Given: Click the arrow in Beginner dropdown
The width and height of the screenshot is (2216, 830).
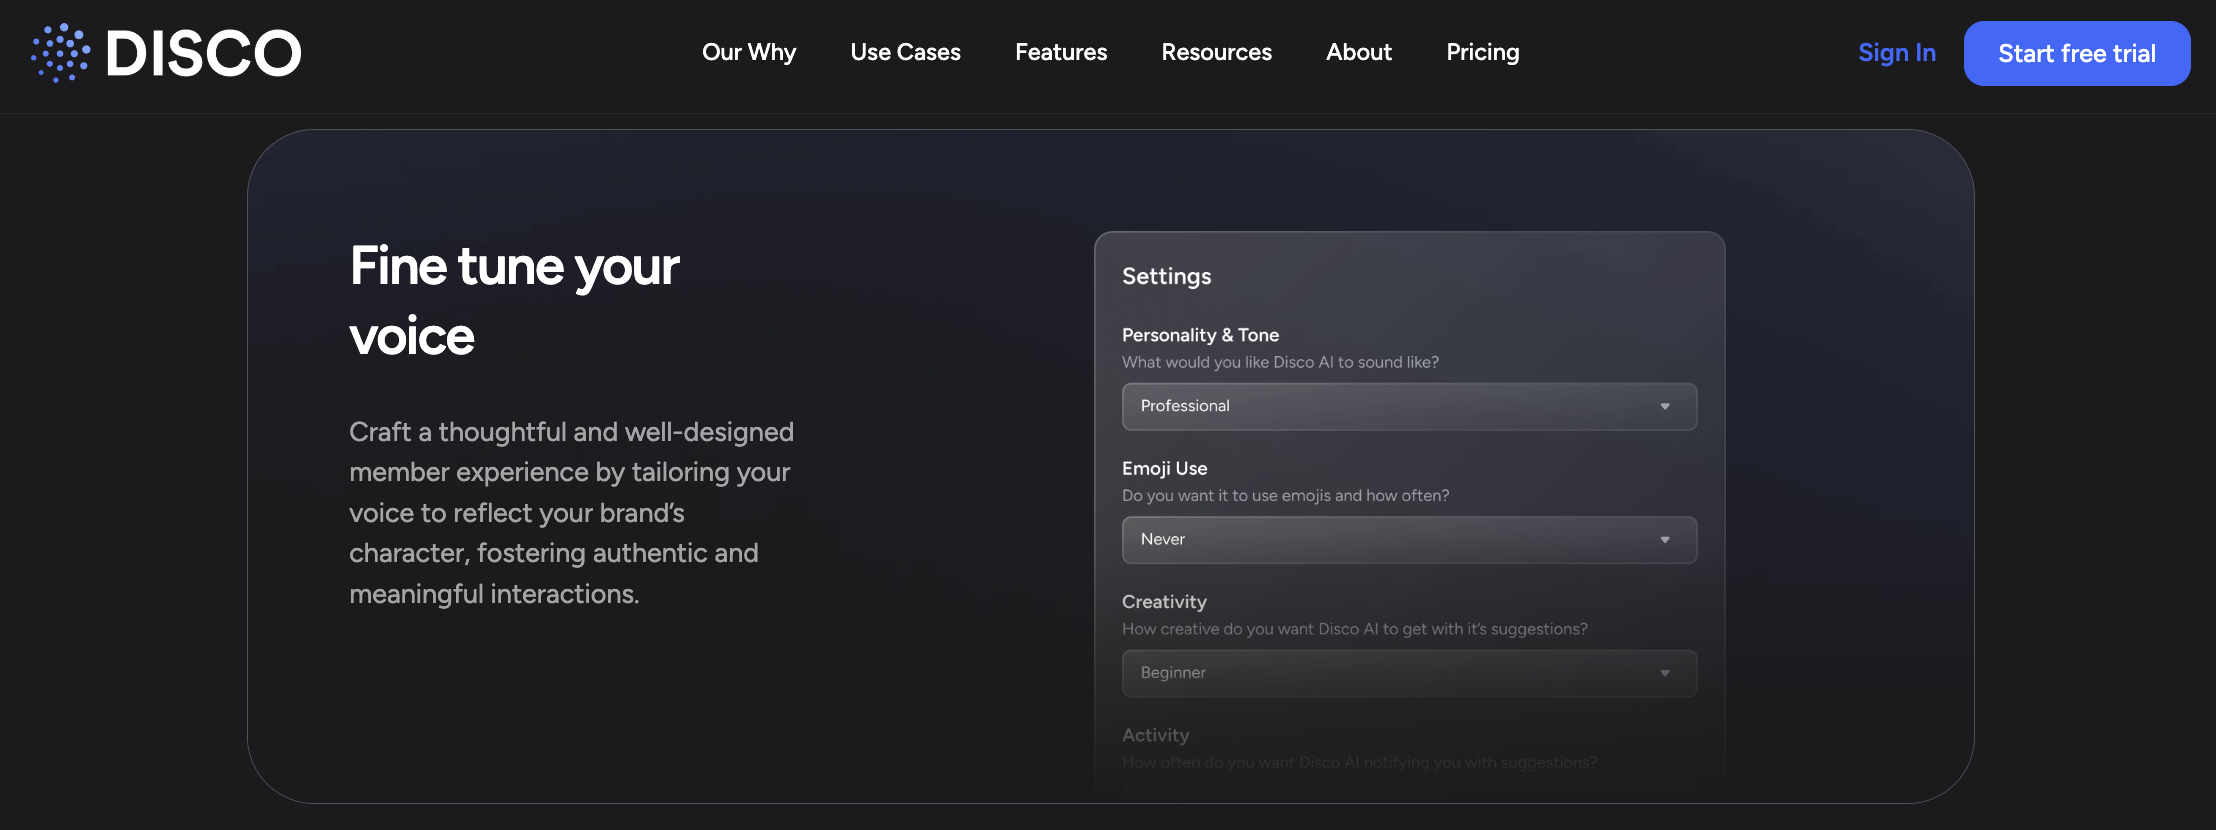Looking at the screenshot, I should (x=1665, y=673).
